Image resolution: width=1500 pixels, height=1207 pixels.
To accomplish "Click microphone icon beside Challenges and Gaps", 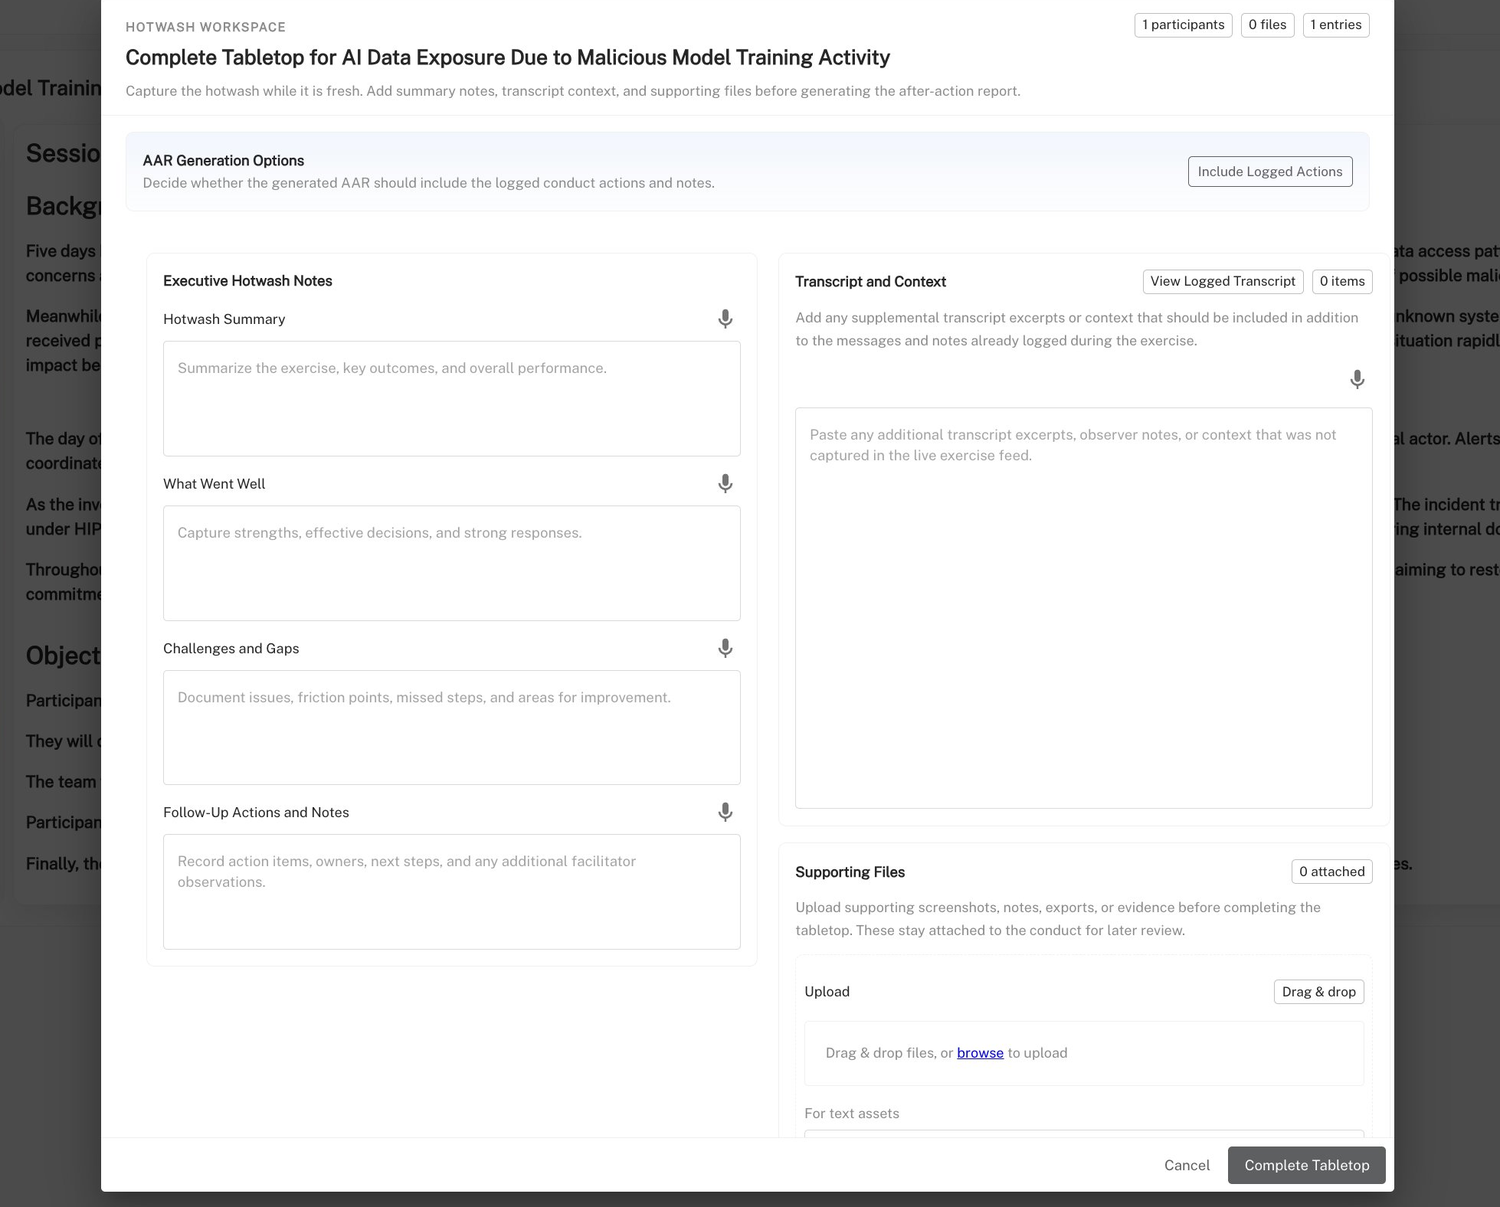I will [x=725, y=648].
